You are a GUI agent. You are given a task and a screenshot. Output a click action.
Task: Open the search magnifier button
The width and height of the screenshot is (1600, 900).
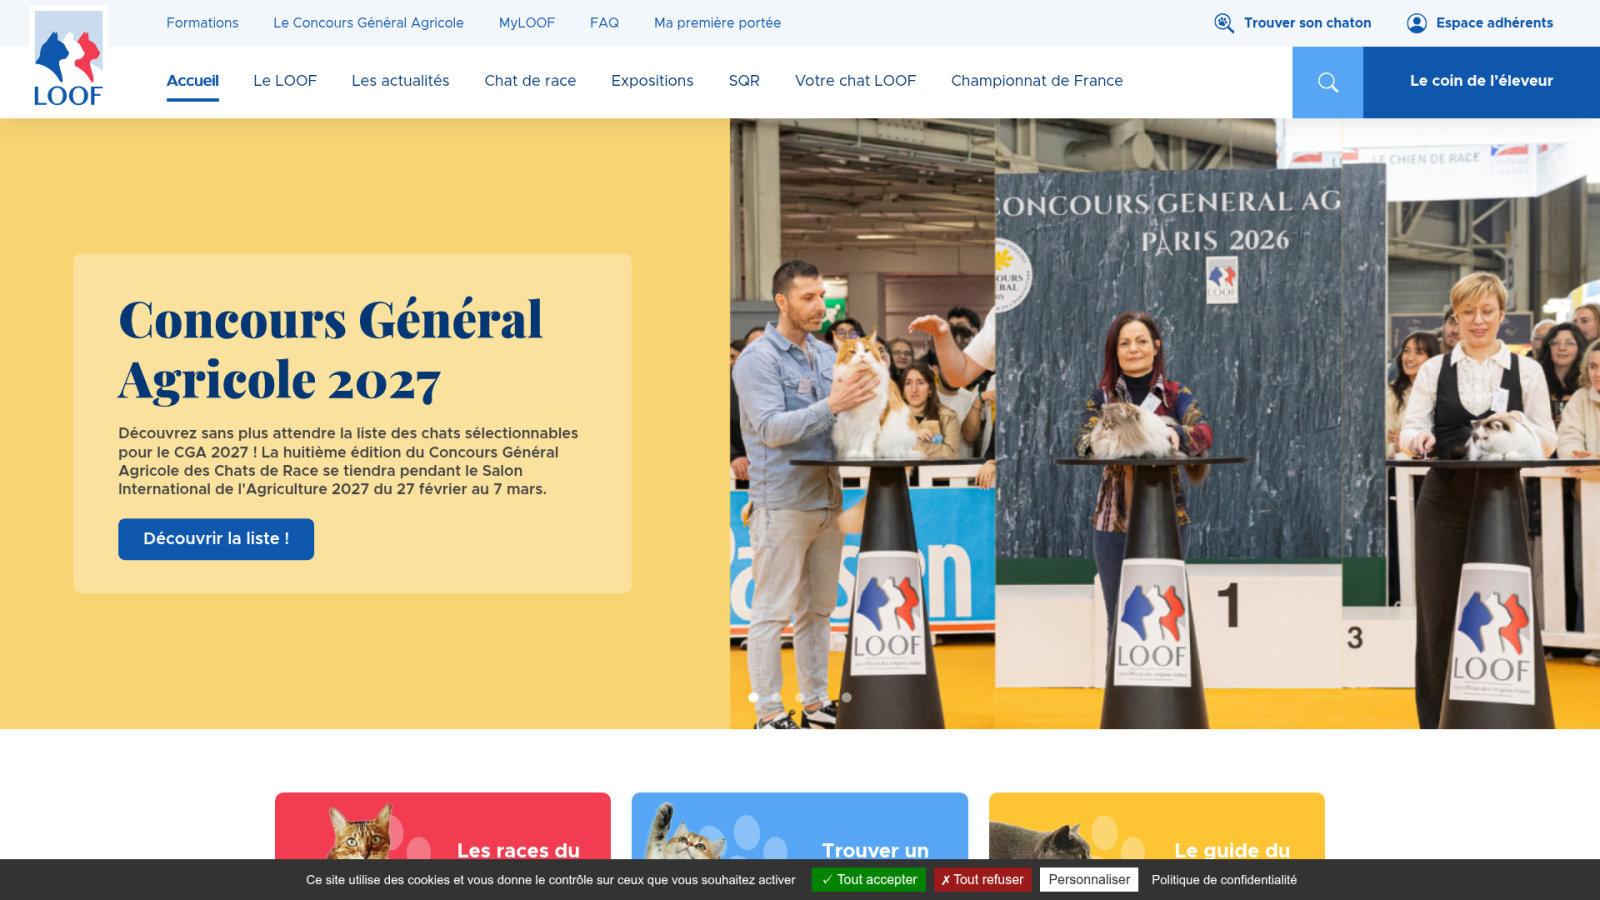1327,82
